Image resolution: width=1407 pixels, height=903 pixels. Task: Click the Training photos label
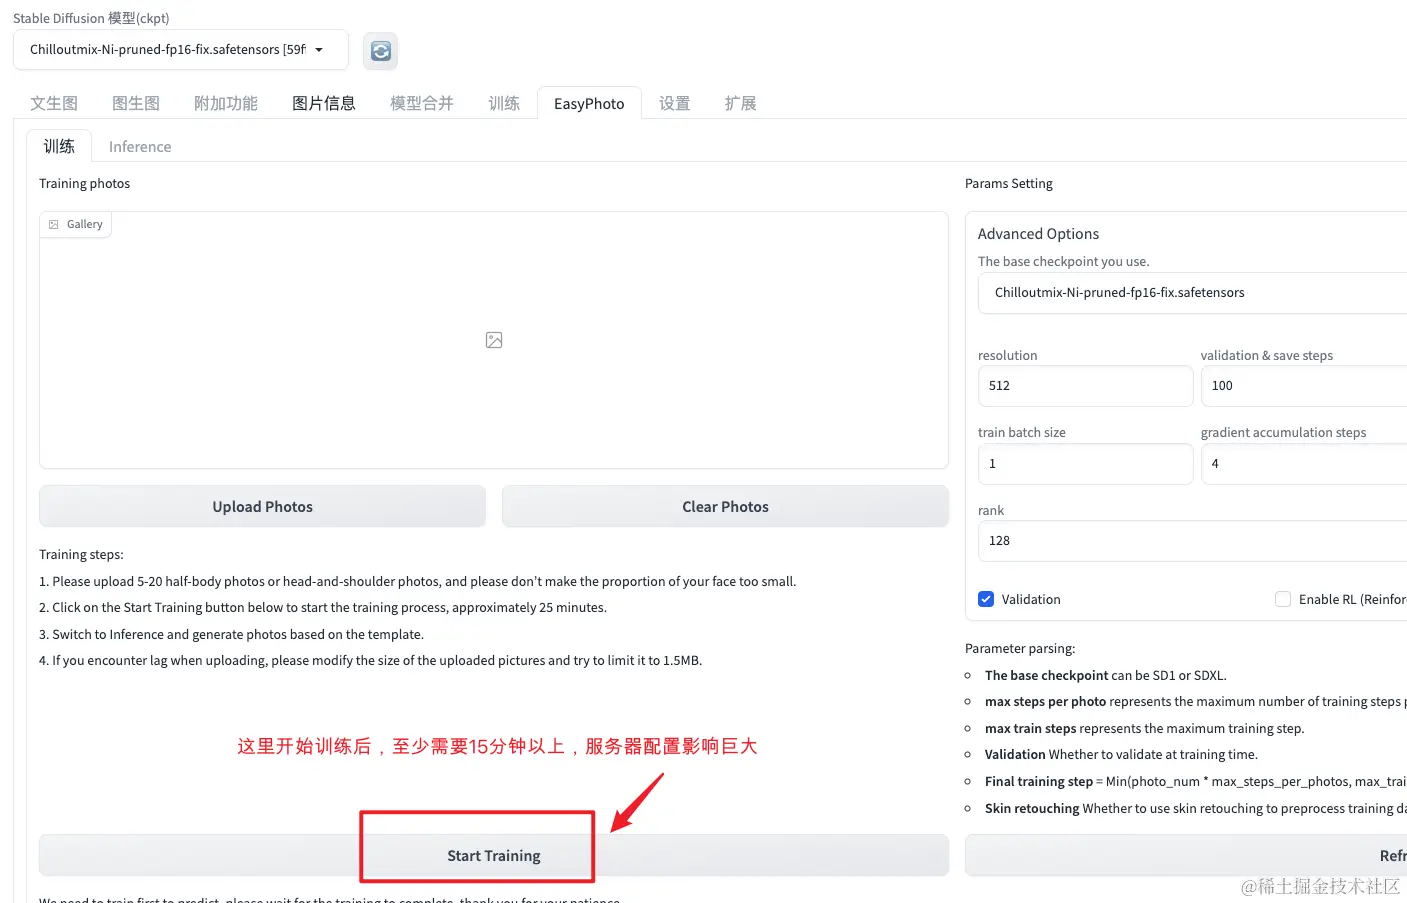coord(84,184)
